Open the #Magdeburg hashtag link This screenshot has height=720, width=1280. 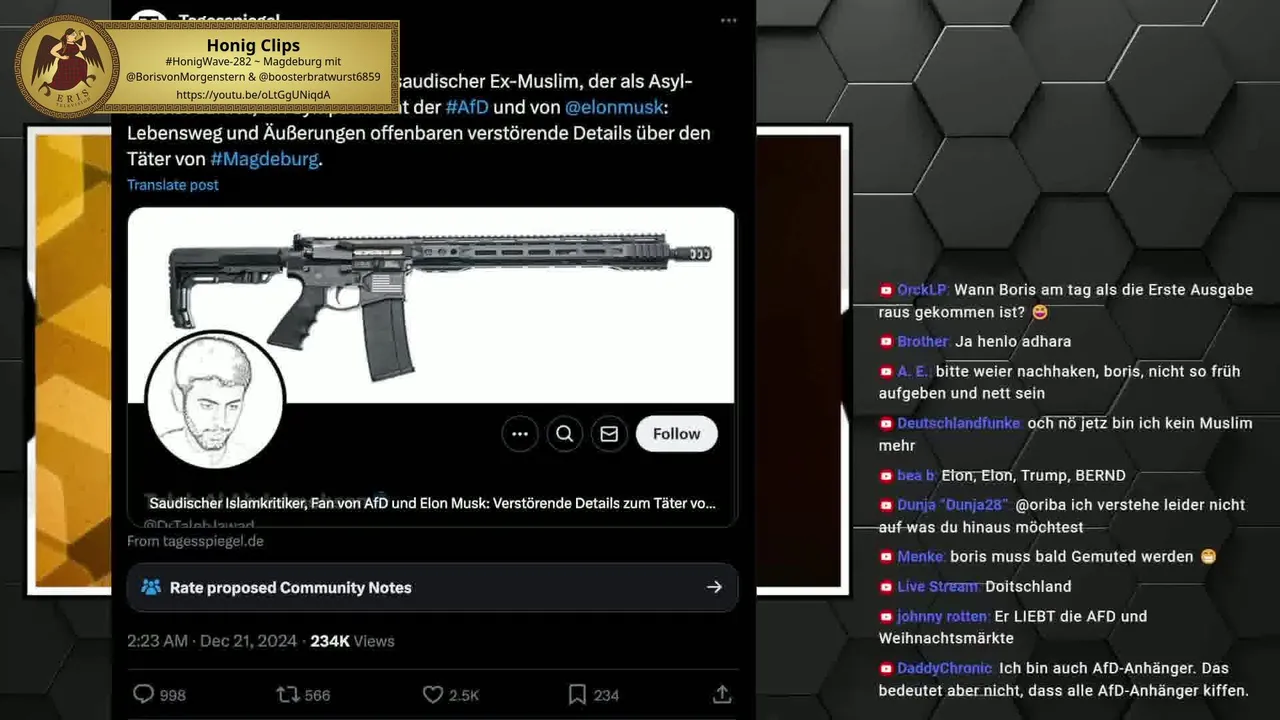(265, 159)
